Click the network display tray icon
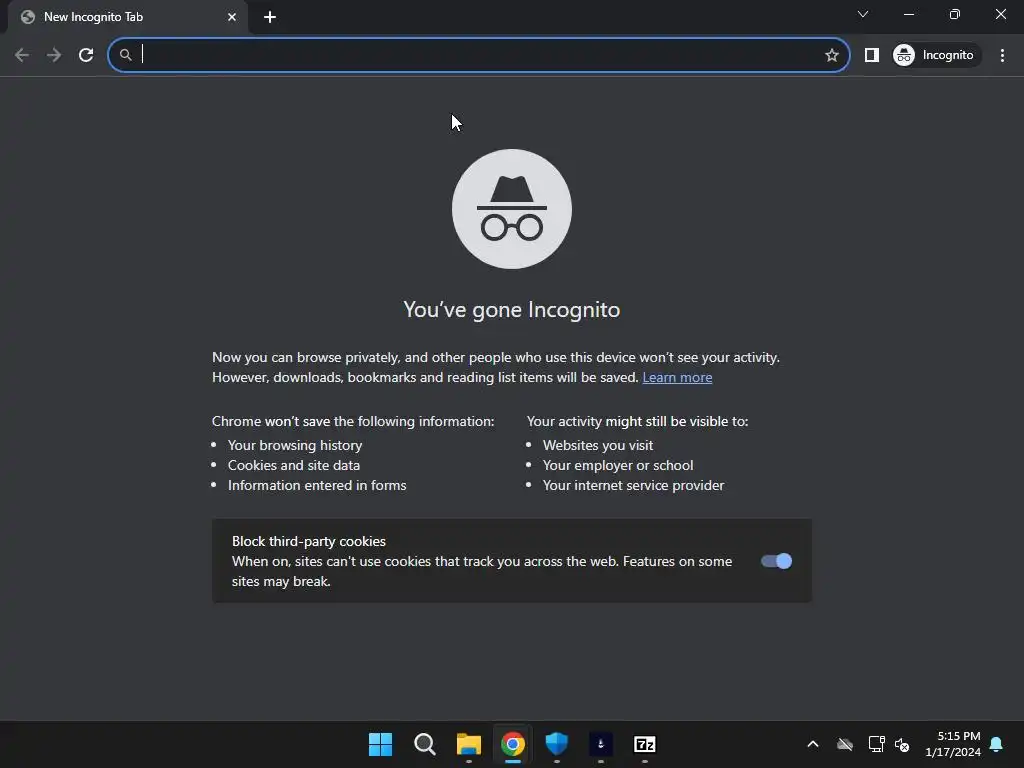1024x768 pixels. coord(876,744)
